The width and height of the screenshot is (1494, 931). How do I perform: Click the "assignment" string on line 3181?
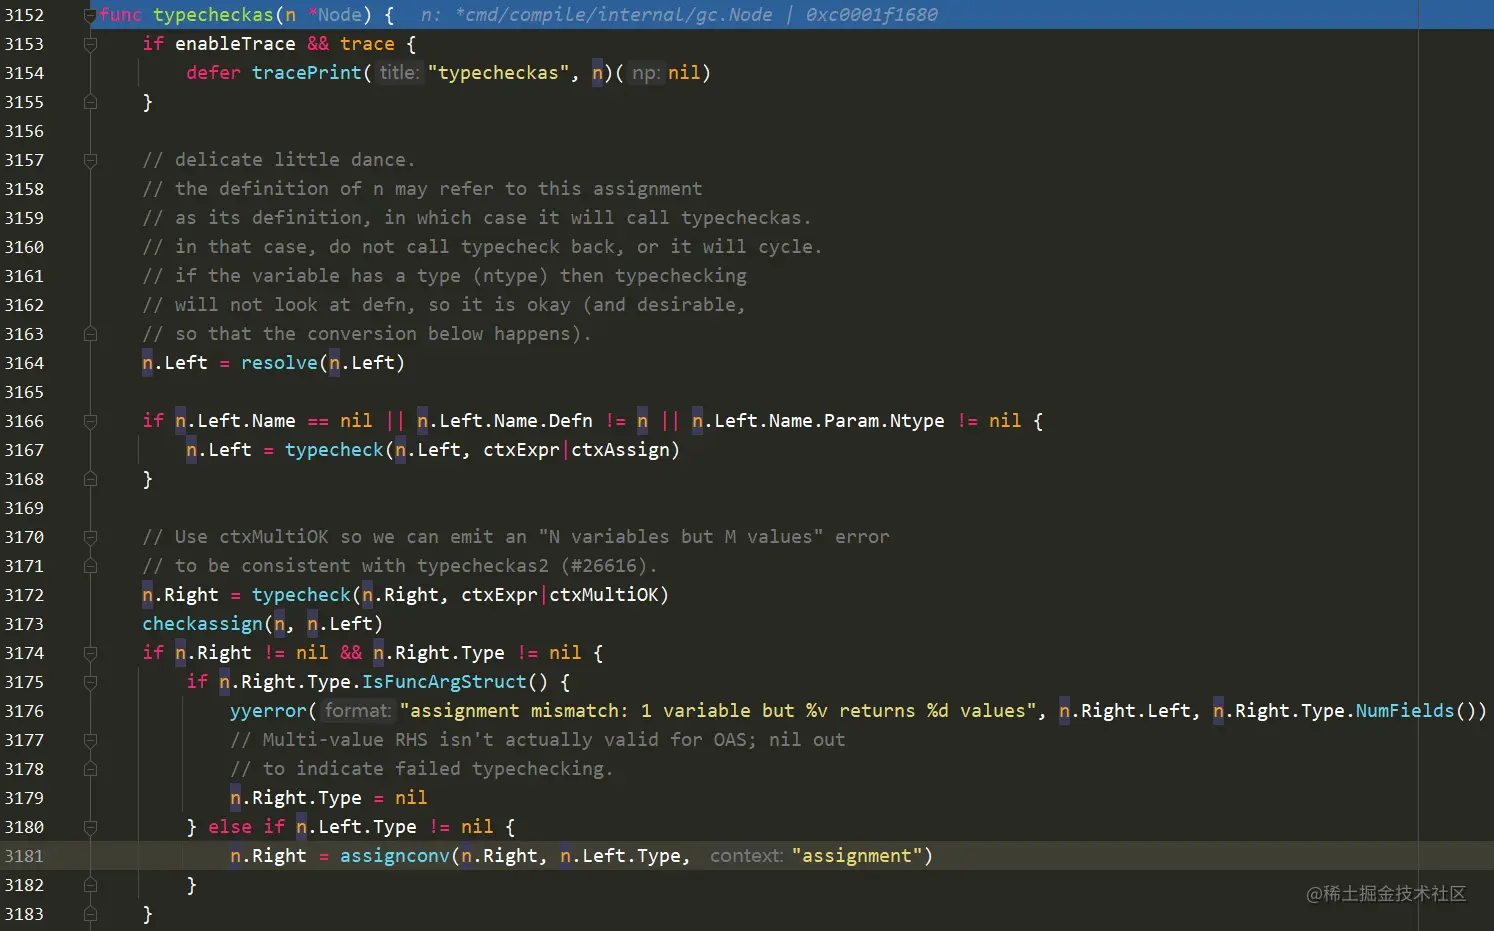857,856
